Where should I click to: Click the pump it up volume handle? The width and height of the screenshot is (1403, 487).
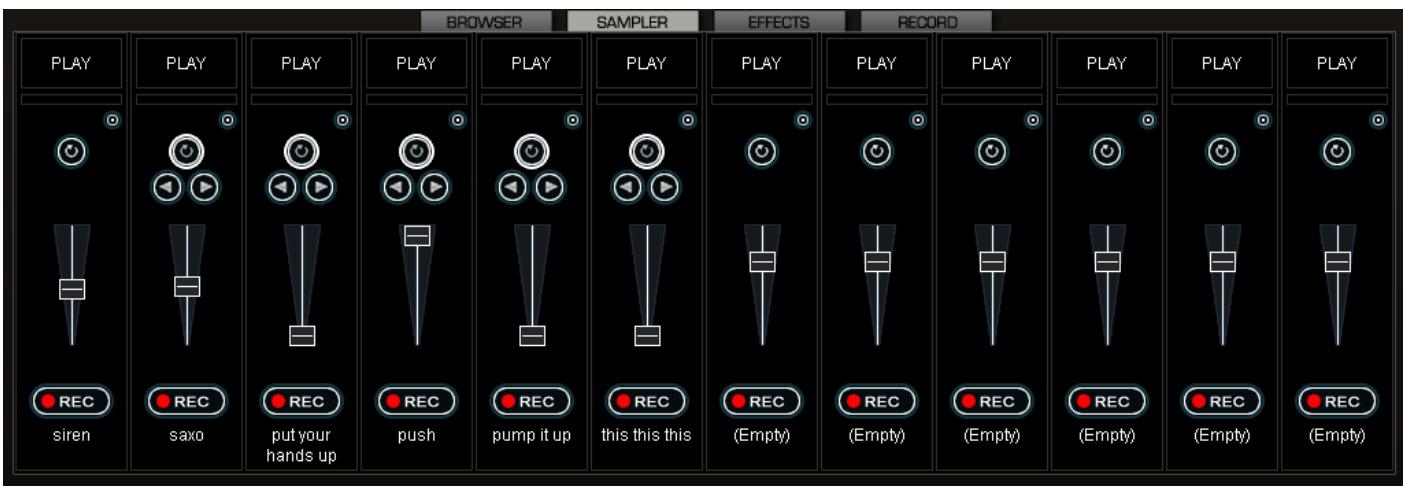coord(532,336)
